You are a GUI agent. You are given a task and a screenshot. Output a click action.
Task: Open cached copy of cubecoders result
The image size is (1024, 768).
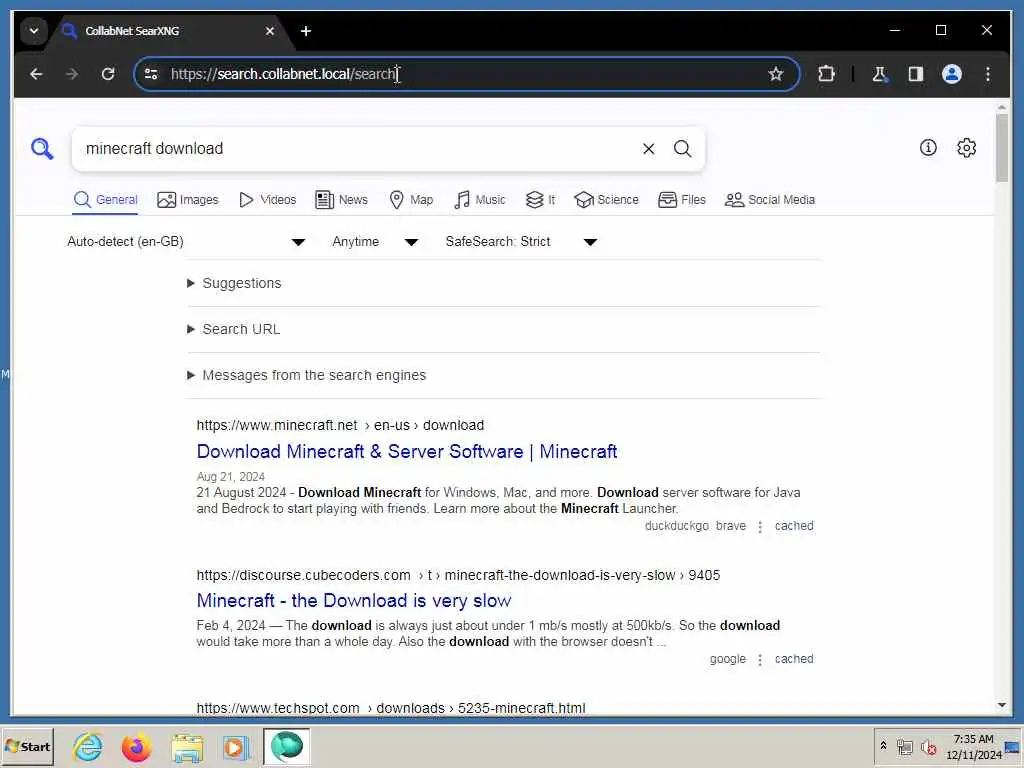[794, 660]
